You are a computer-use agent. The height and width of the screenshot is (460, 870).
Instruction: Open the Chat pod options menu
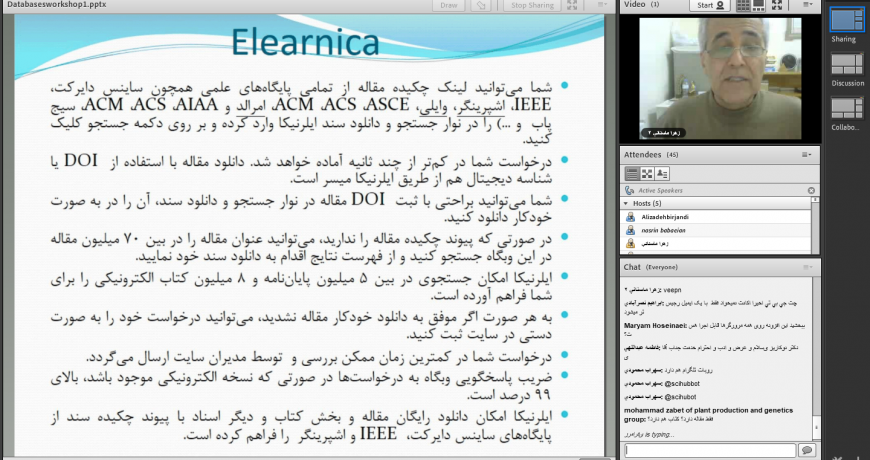[807, 267]
